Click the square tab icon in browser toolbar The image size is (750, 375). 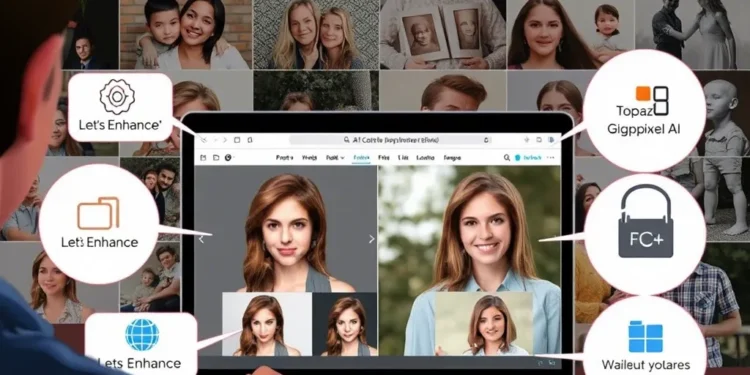[x=237, y=140]
